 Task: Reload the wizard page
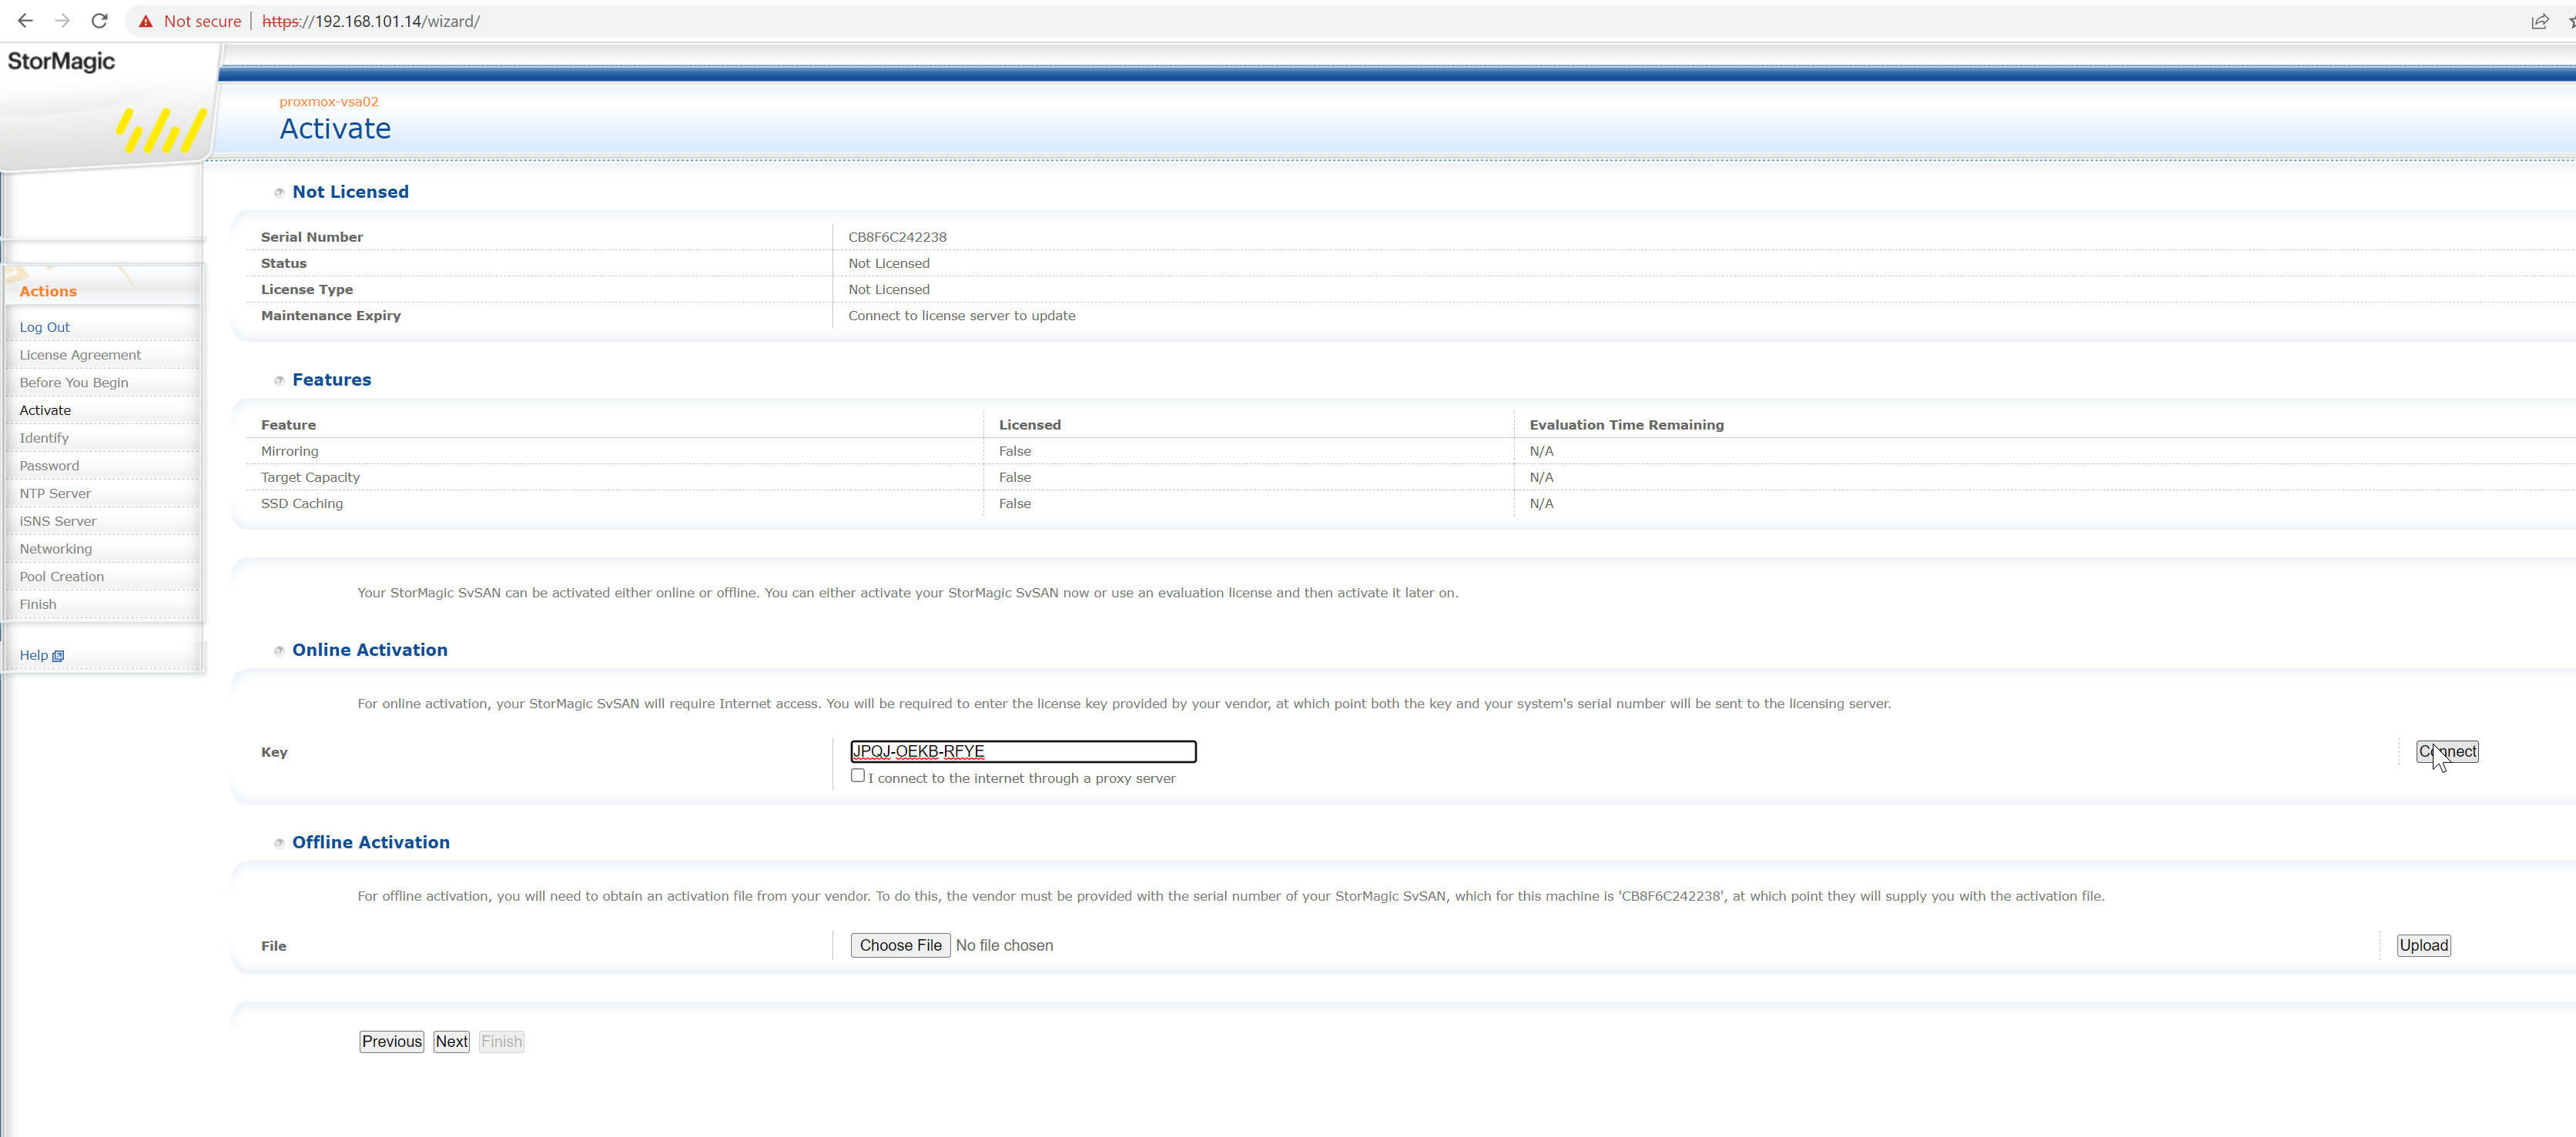coord(99,21)
